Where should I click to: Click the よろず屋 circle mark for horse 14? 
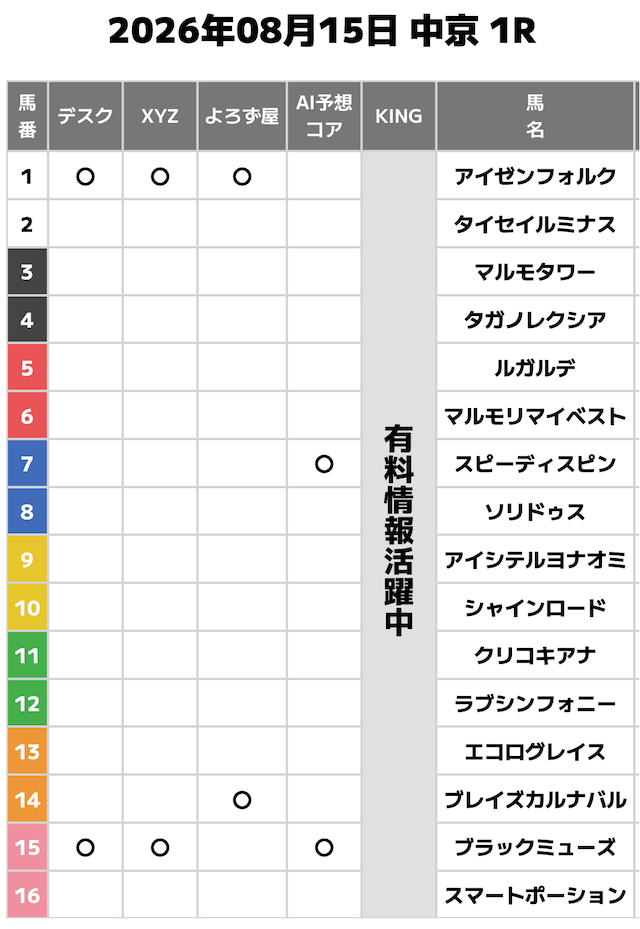pos(242,800)
